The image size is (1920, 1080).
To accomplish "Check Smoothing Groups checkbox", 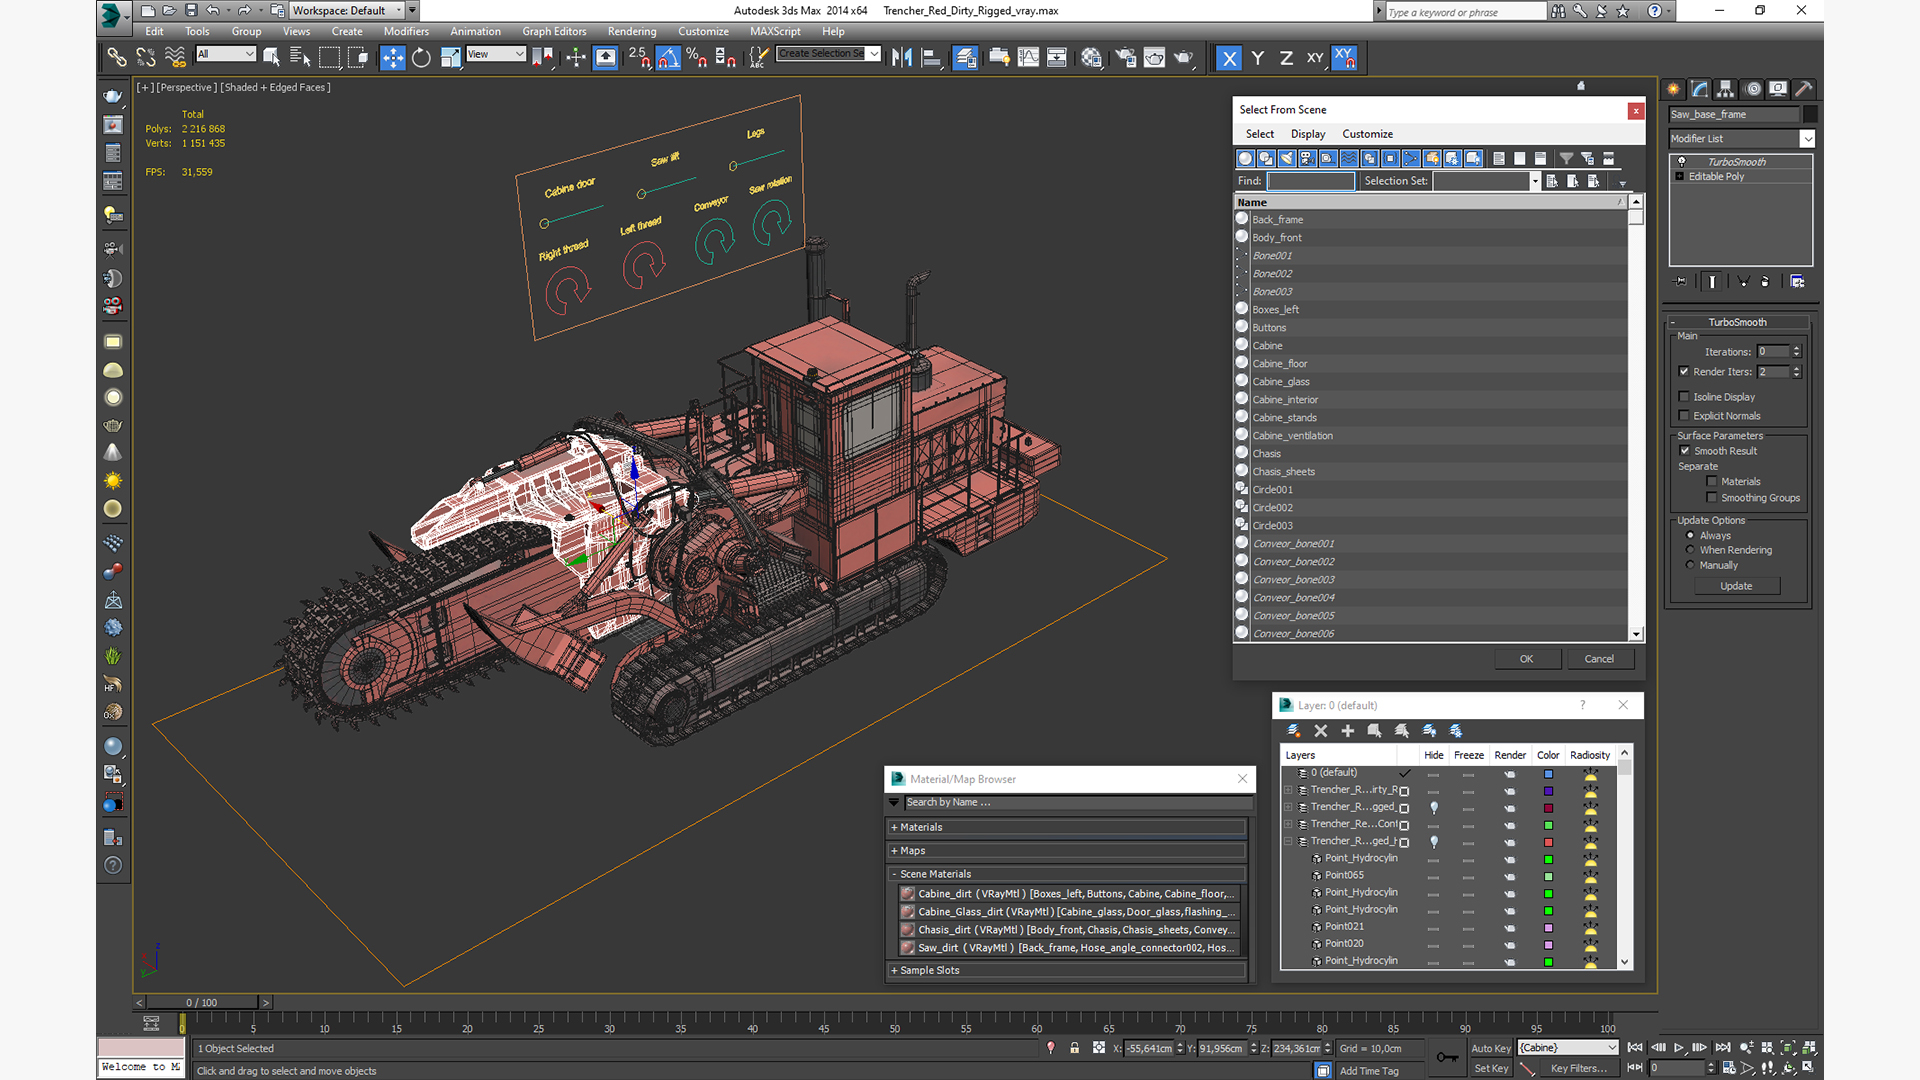I will point(1712,498).
